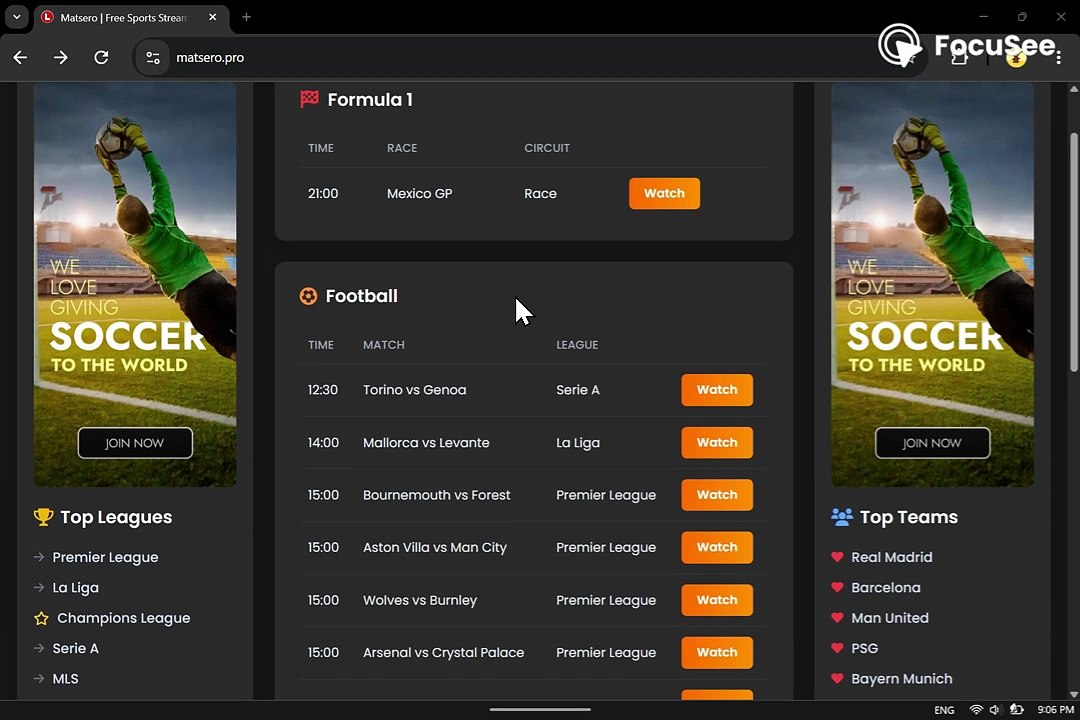Watch Arsenal vs Crystal Palace match
Image resolution: width=1080 pixels, height=720 pixels.
(x=716, y=652)
